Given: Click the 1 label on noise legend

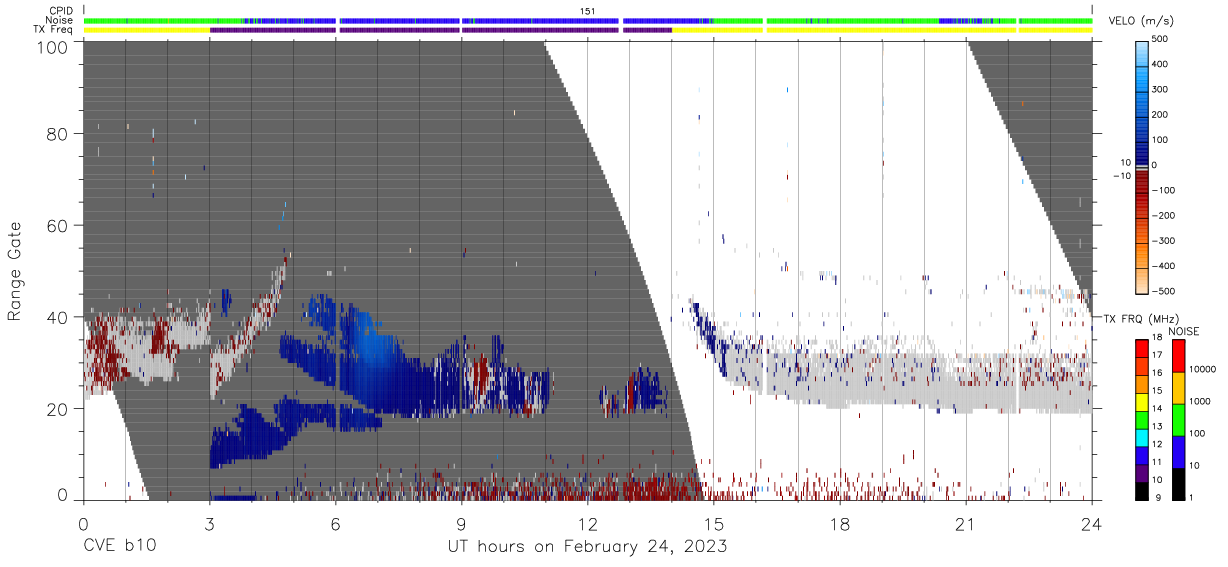Looking at the screenshot, I should 1192,497.
